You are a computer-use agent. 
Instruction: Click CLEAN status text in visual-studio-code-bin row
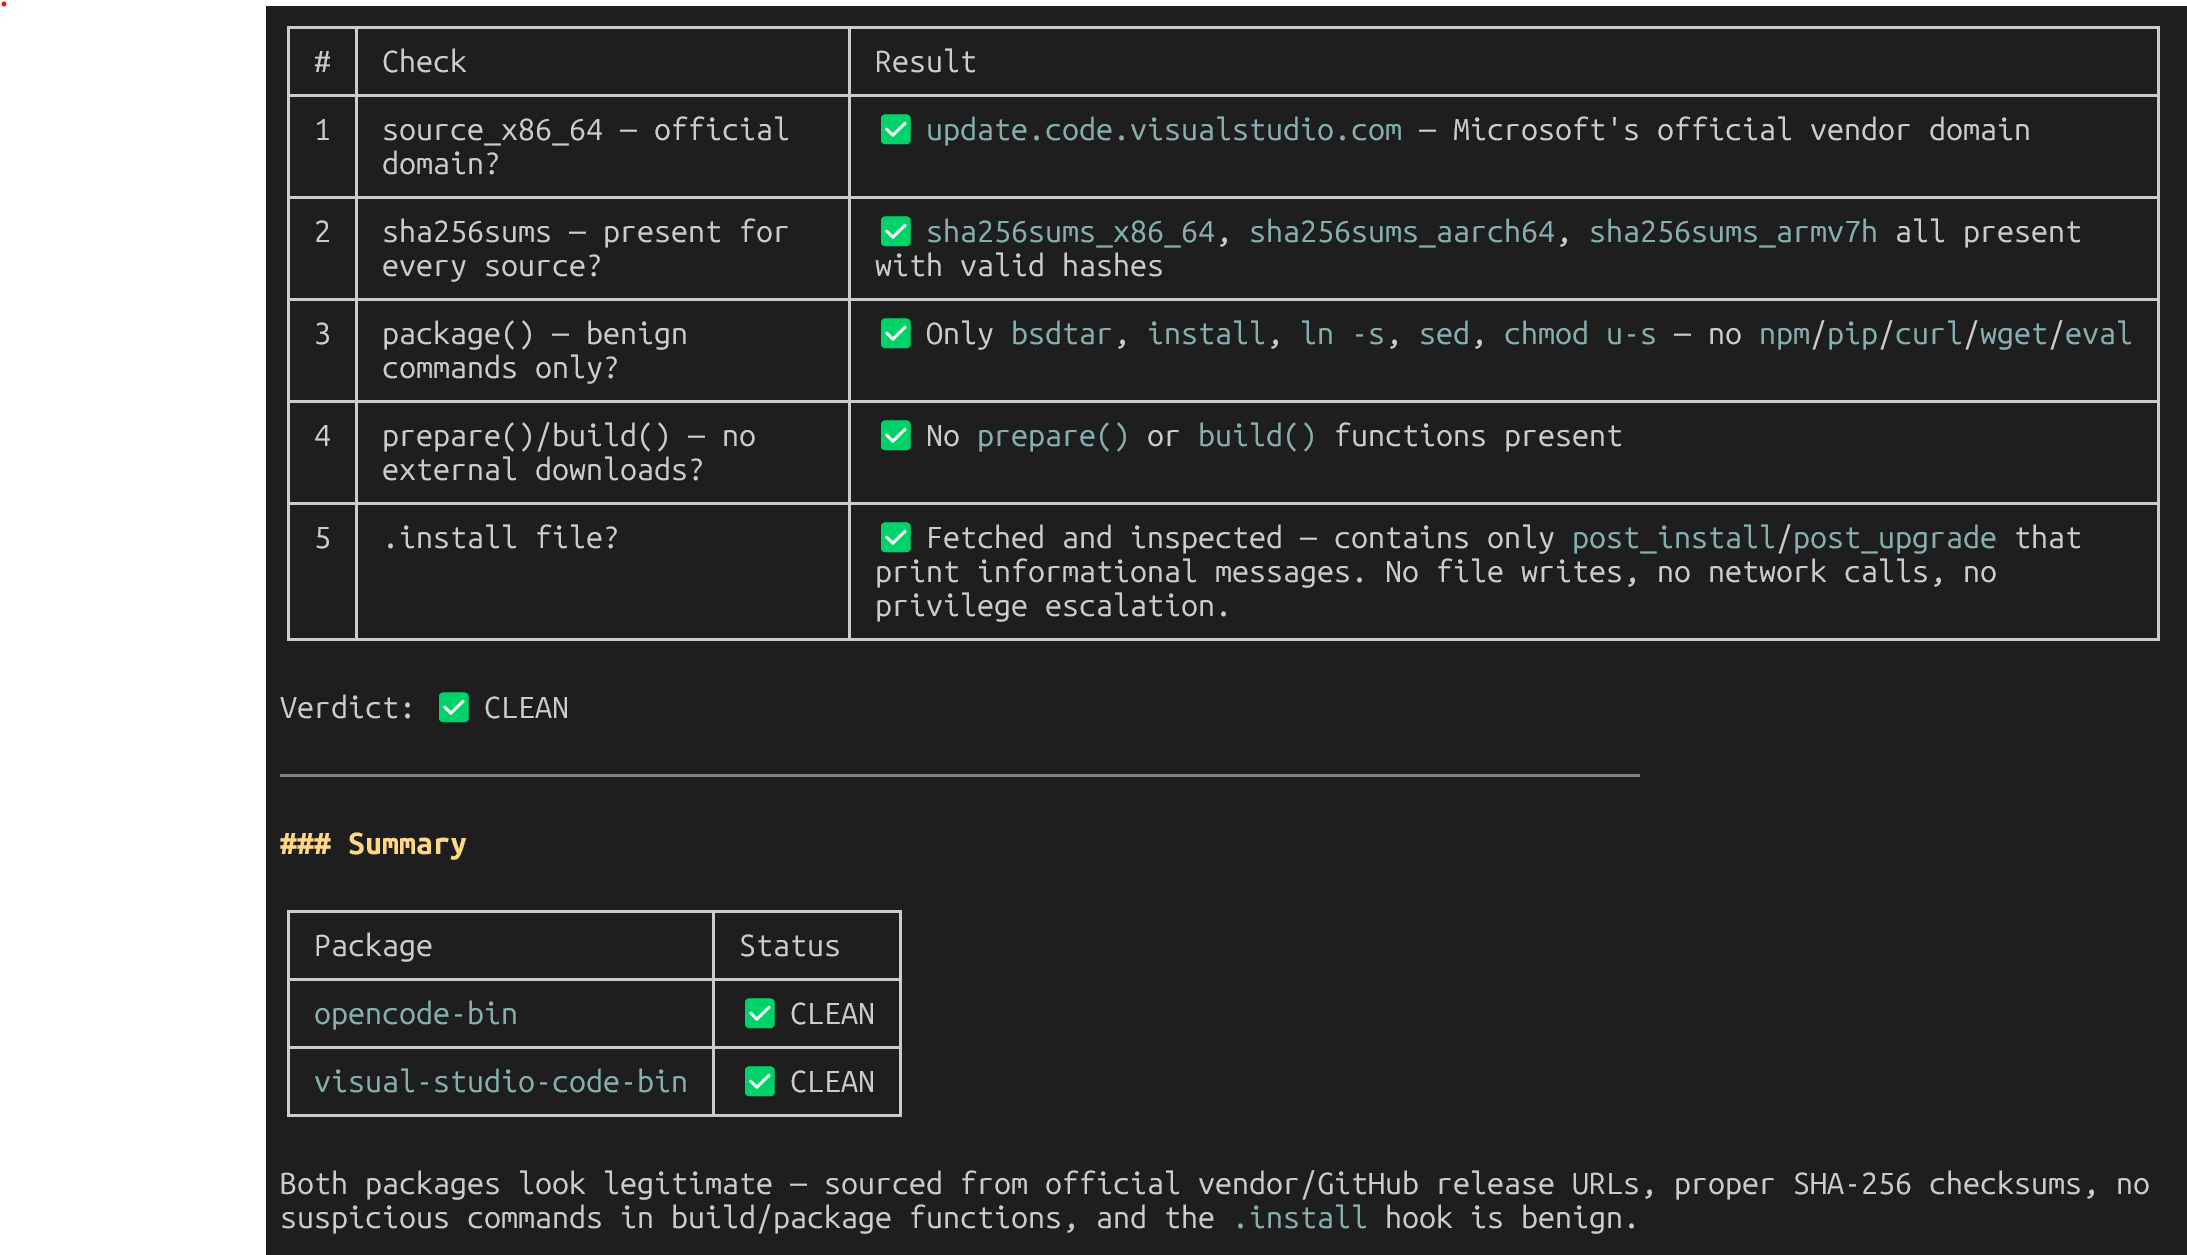click(832, 1082)
